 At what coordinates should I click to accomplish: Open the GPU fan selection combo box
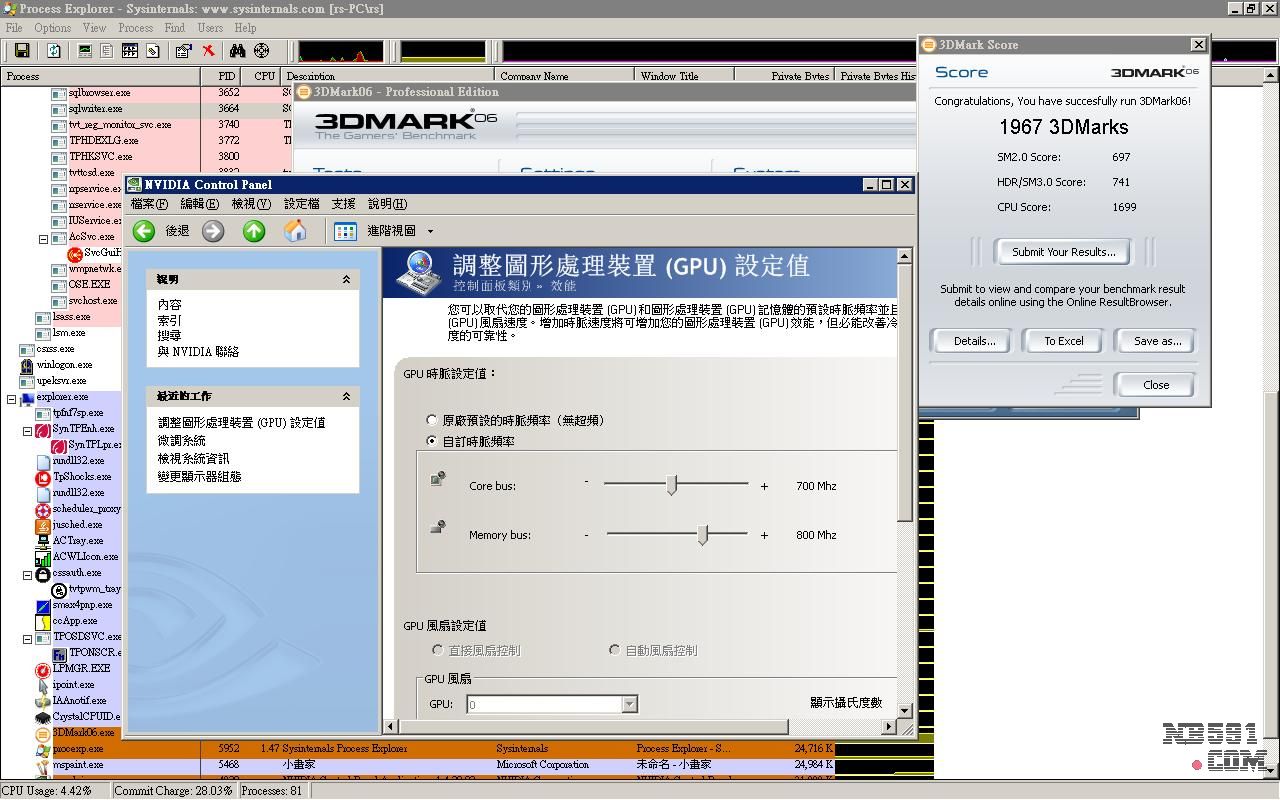pyautogui.click(x=629, y=705)
